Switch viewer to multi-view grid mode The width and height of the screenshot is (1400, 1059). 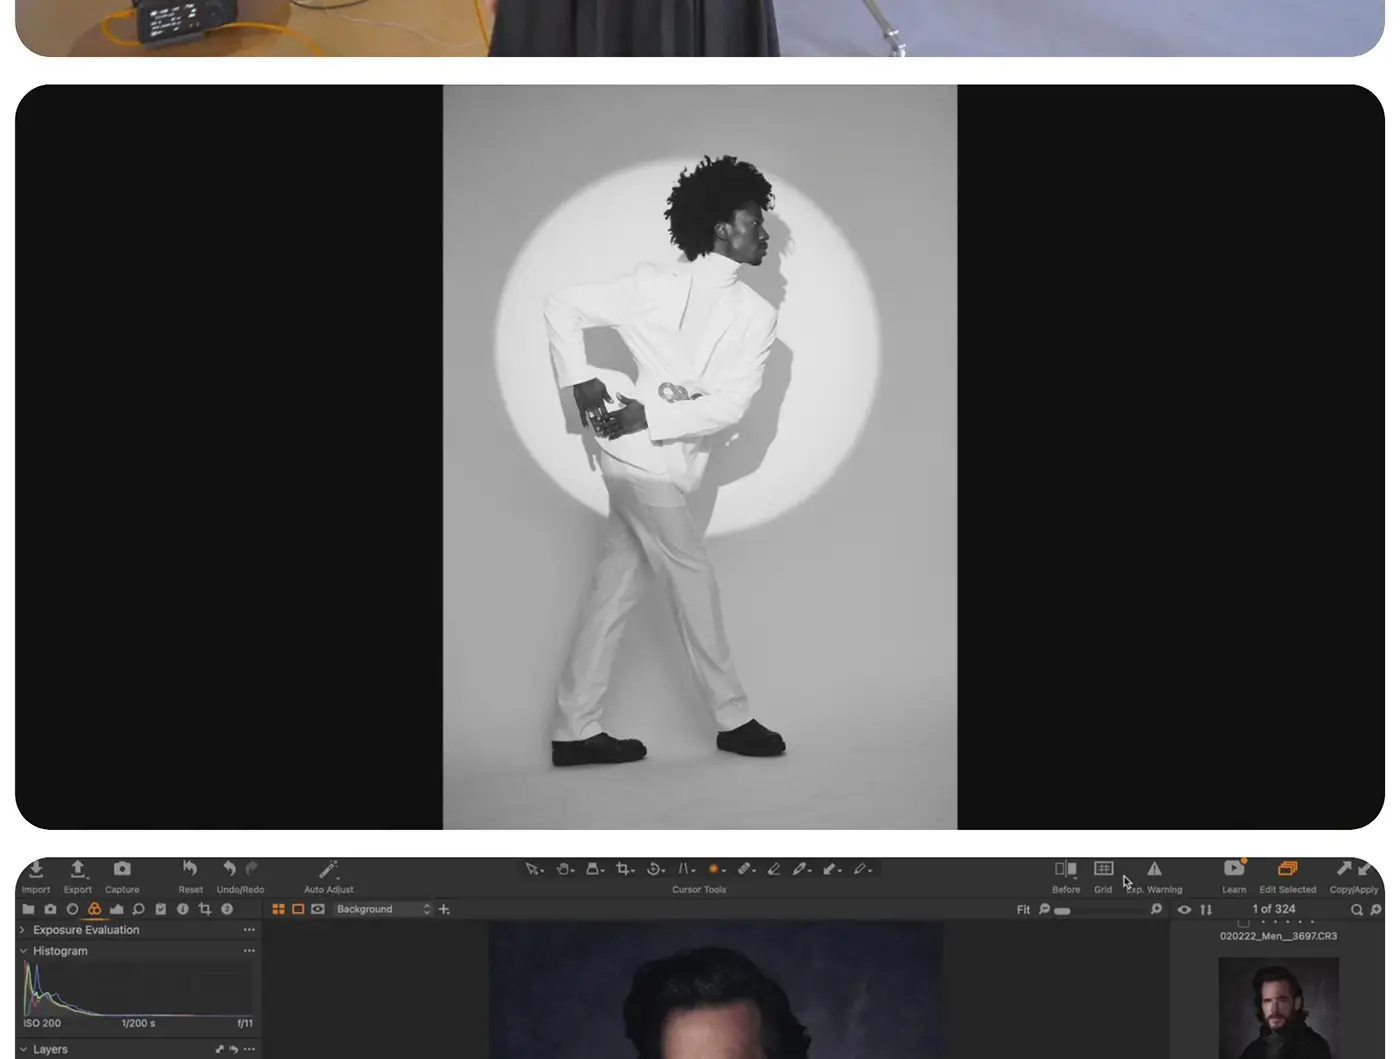[278, 909]
